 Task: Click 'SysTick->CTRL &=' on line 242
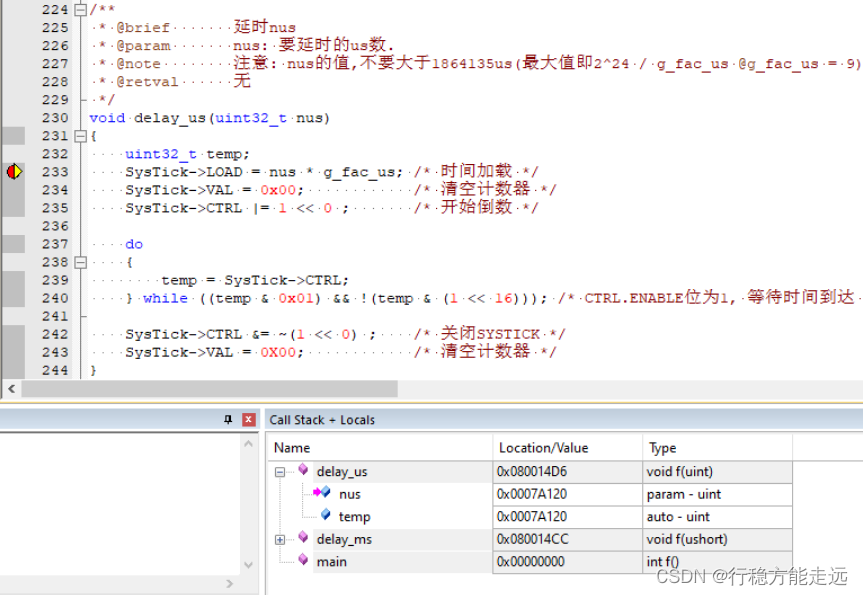click(x=198, y=334)
